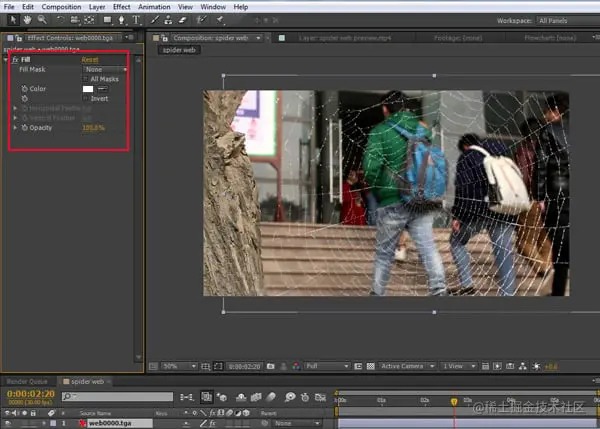This screenshot has height=429, width=600.
Task: Open the Composition menu
Action: (x=61, y=6)
